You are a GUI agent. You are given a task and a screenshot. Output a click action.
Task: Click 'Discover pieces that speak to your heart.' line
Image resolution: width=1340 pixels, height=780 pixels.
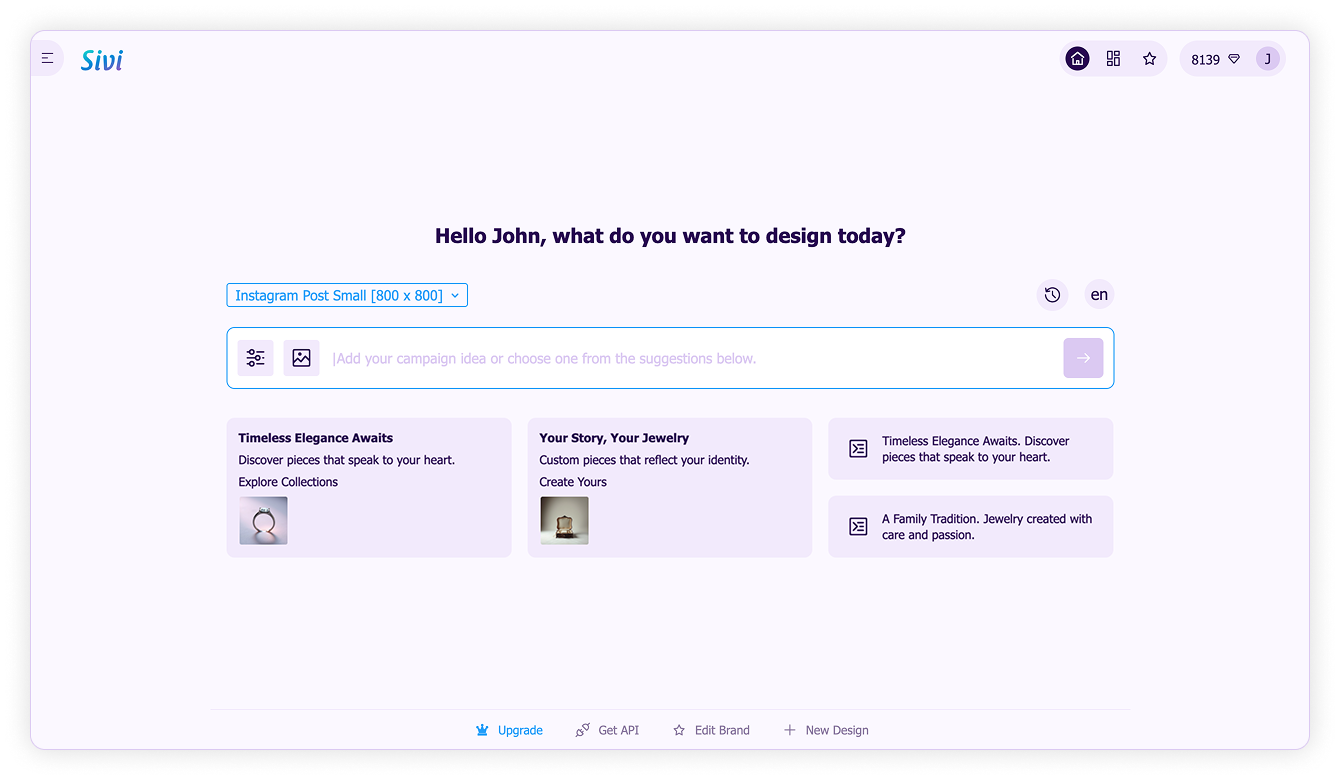click(x=346, y=460)
